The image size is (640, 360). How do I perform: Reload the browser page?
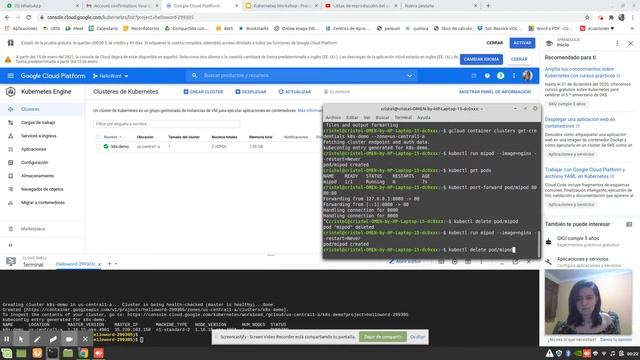click(x=29, y=17)
